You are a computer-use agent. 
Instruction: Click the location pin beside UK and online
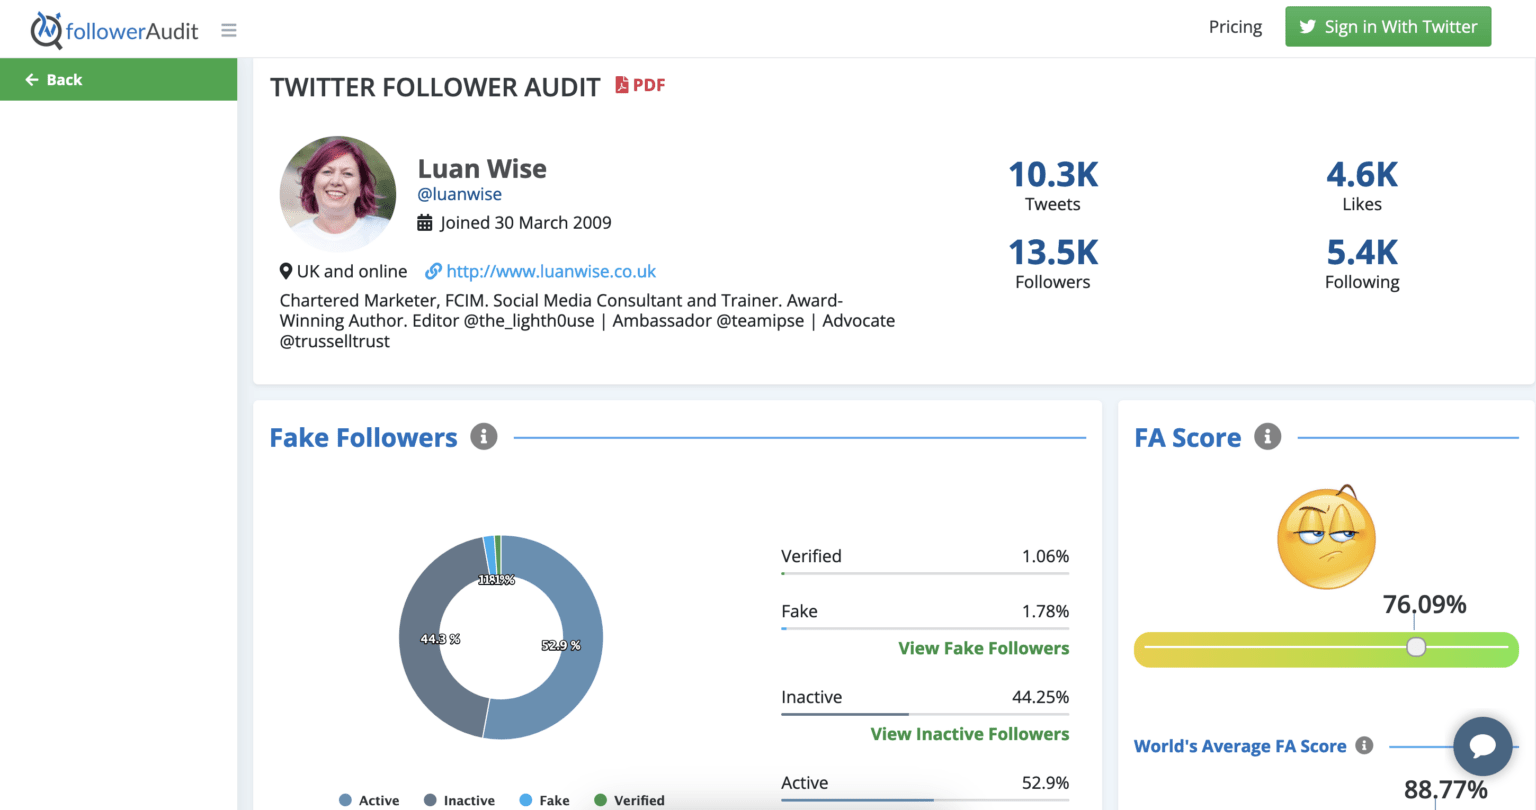285,271
